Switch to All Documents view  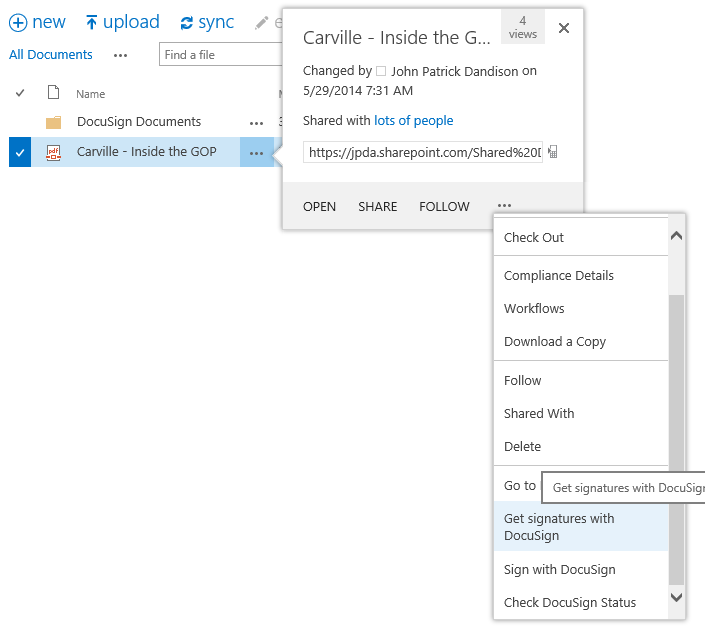(x=51, y=55)
